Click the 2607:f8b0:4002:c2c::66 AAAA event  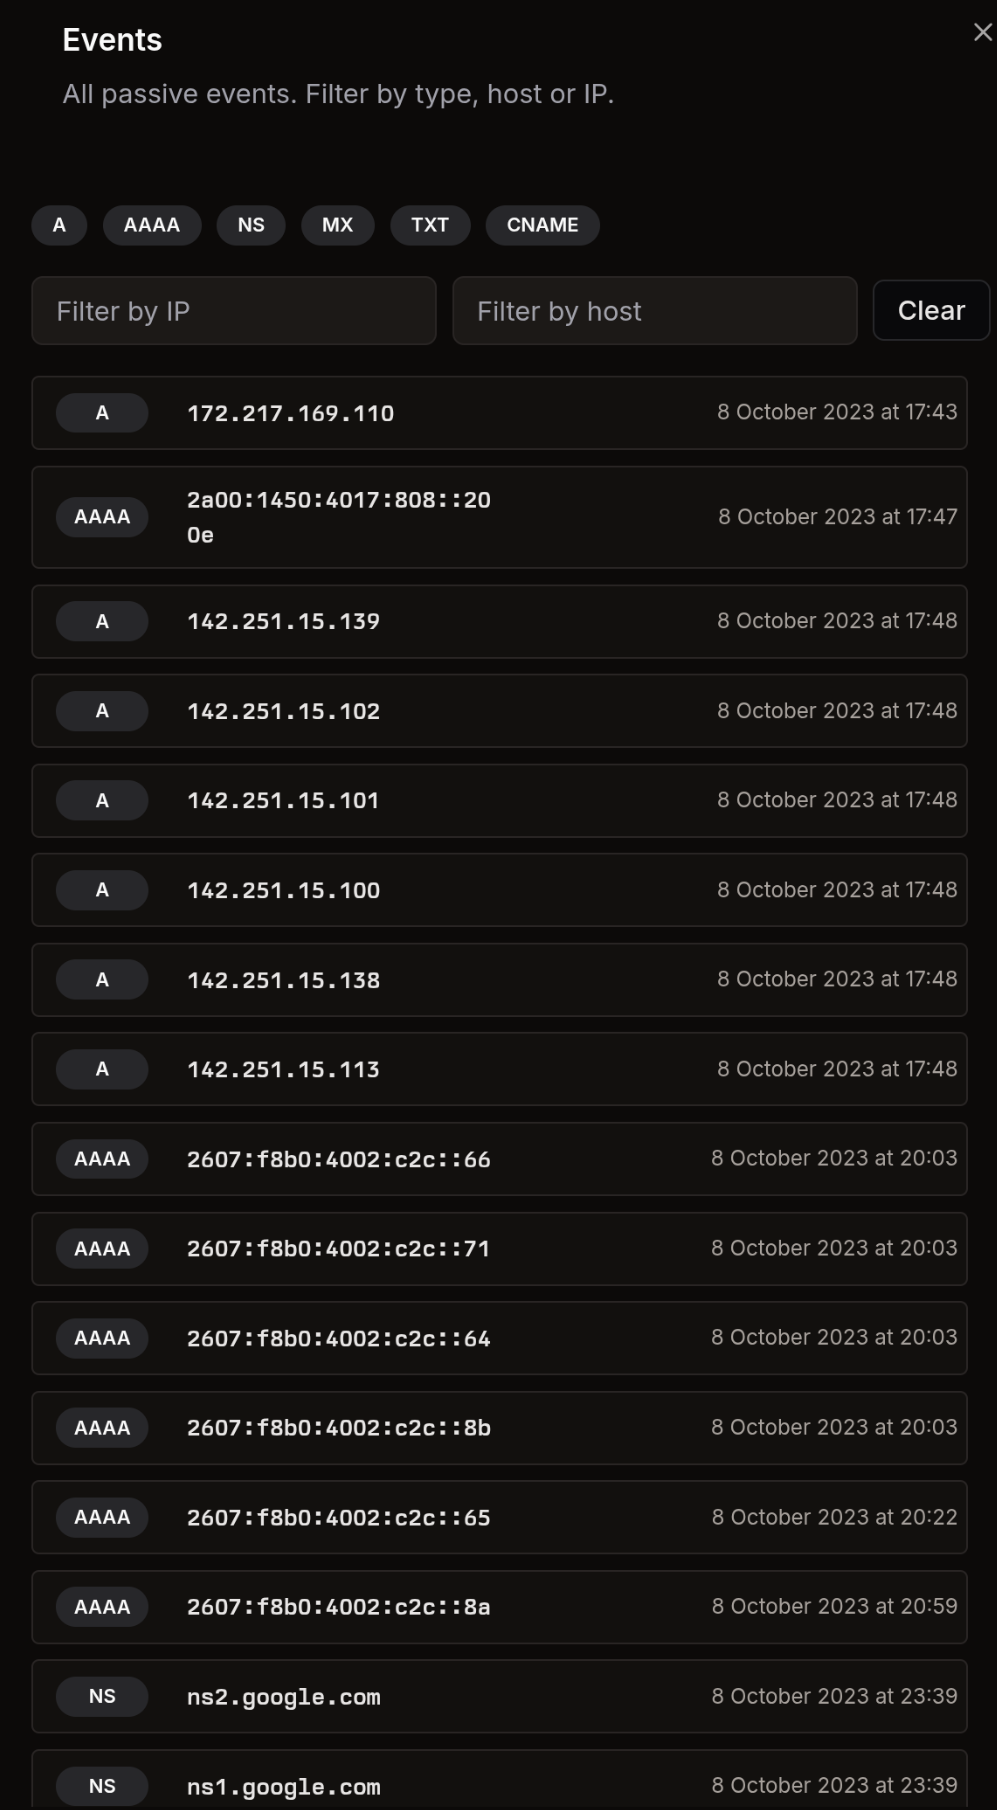[x=499, y=1159]
